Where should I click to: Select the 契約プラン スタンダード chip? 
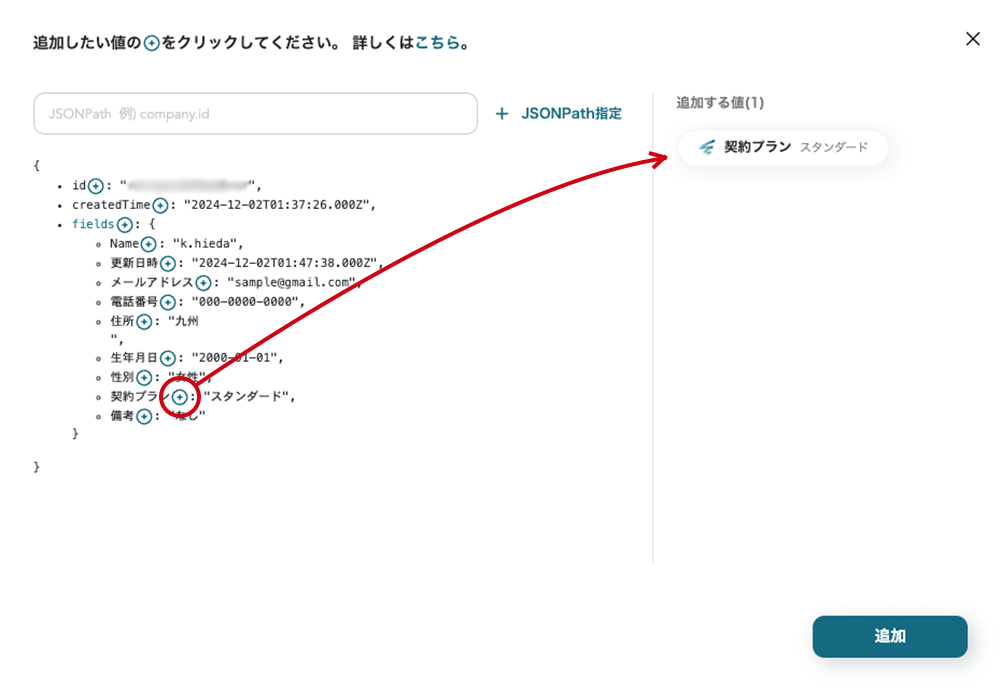(x=783, y=147)
